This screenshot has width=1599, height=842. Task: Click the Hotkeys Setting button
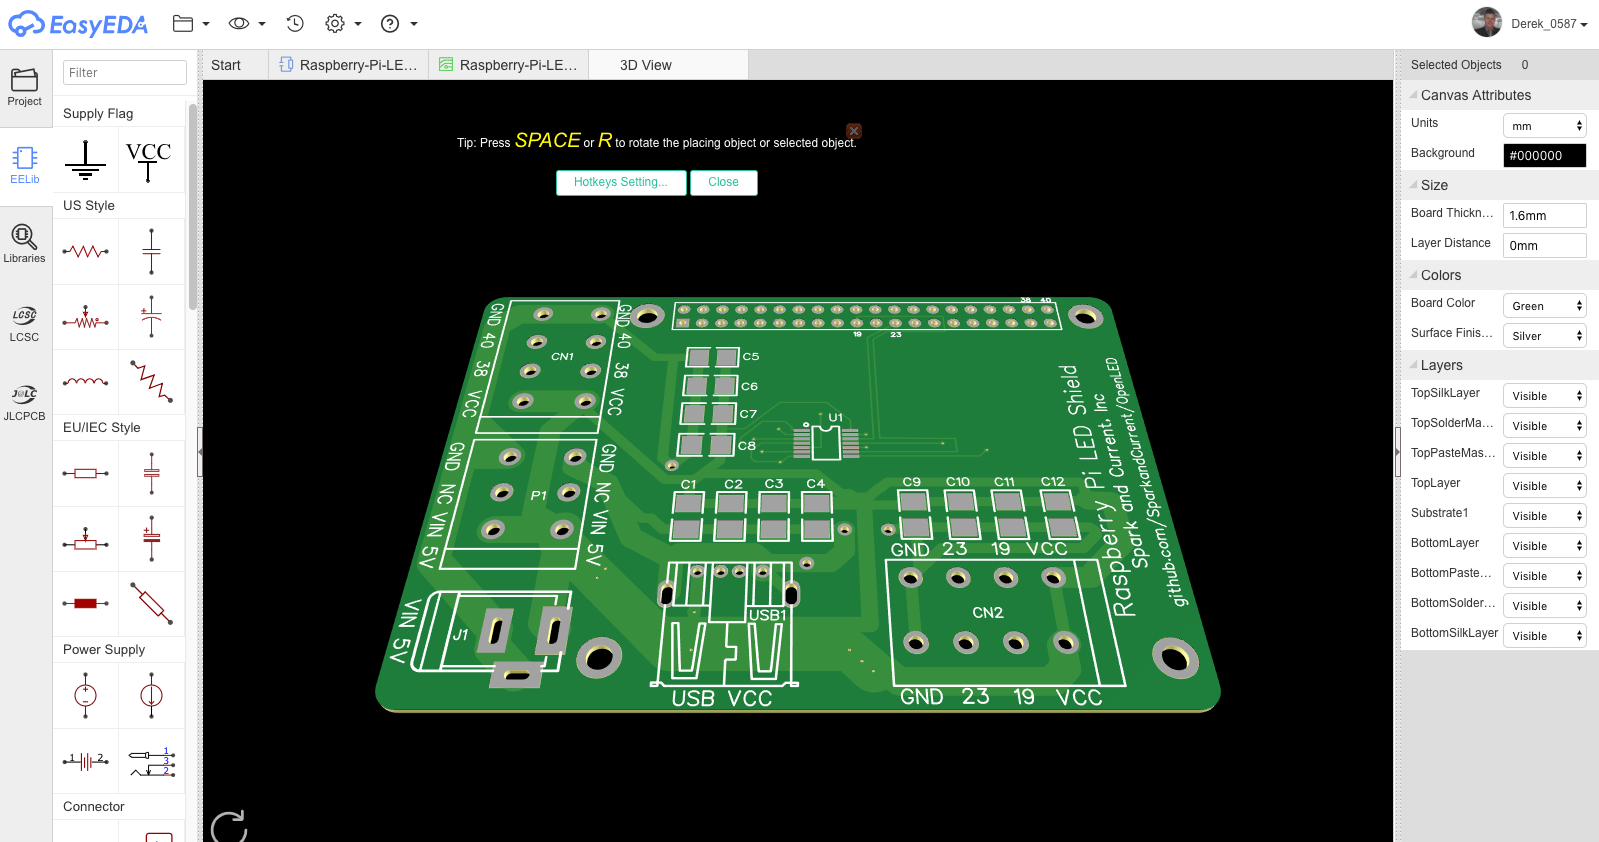pos(621,182)
